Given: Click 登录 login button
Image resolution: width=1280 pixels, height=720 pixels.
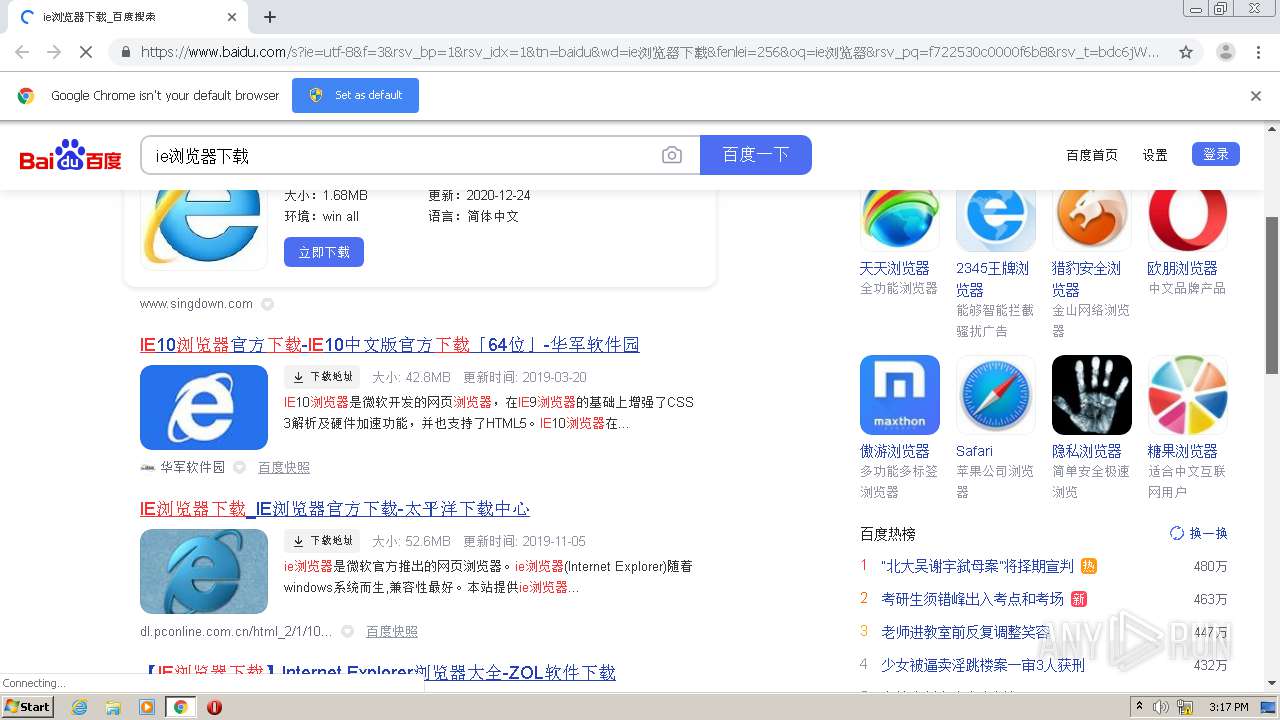Looking at the screenshot, I should [1216, 154].
